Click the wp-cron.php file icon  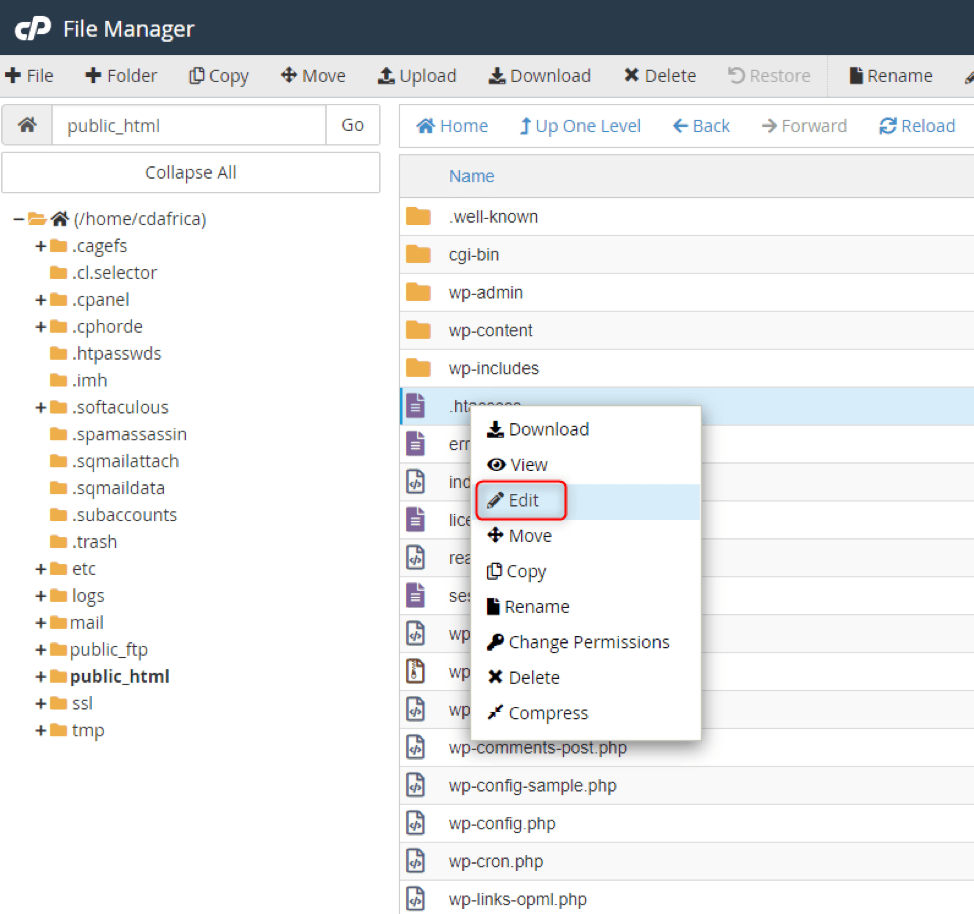pyautogui.click(x=416, y=861)
